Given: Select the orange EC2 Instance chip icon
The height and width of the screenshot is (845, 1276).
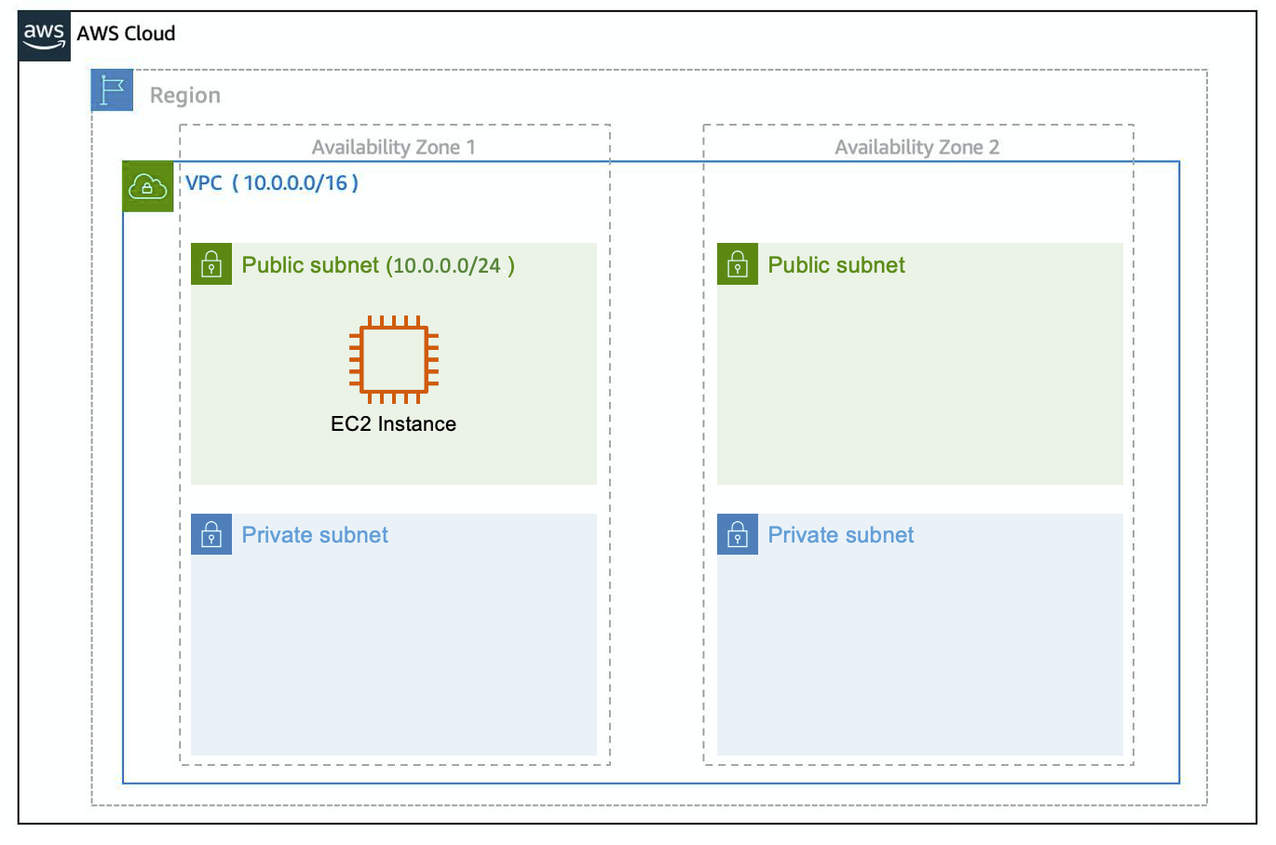Looking at the screenshot, I should click(x=393, y=359).
